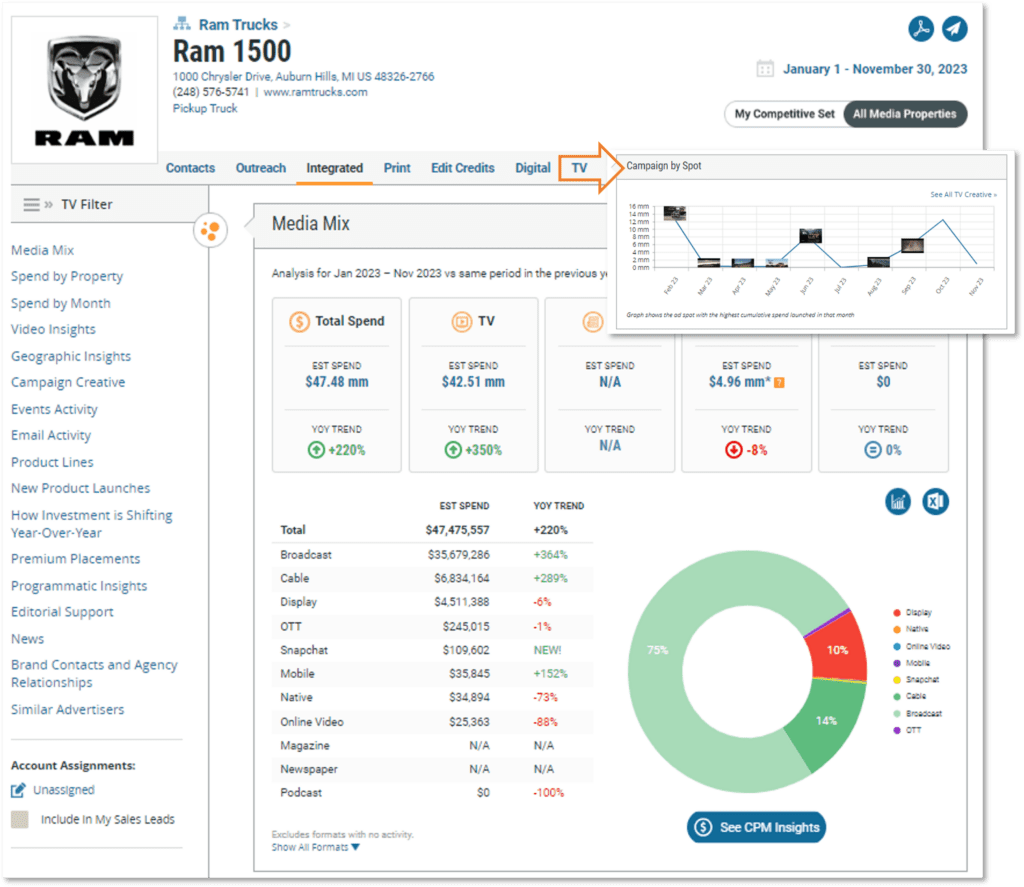Click the RAM logo image
Viewport: 1024px width, 887px height.
coord(84,90)
